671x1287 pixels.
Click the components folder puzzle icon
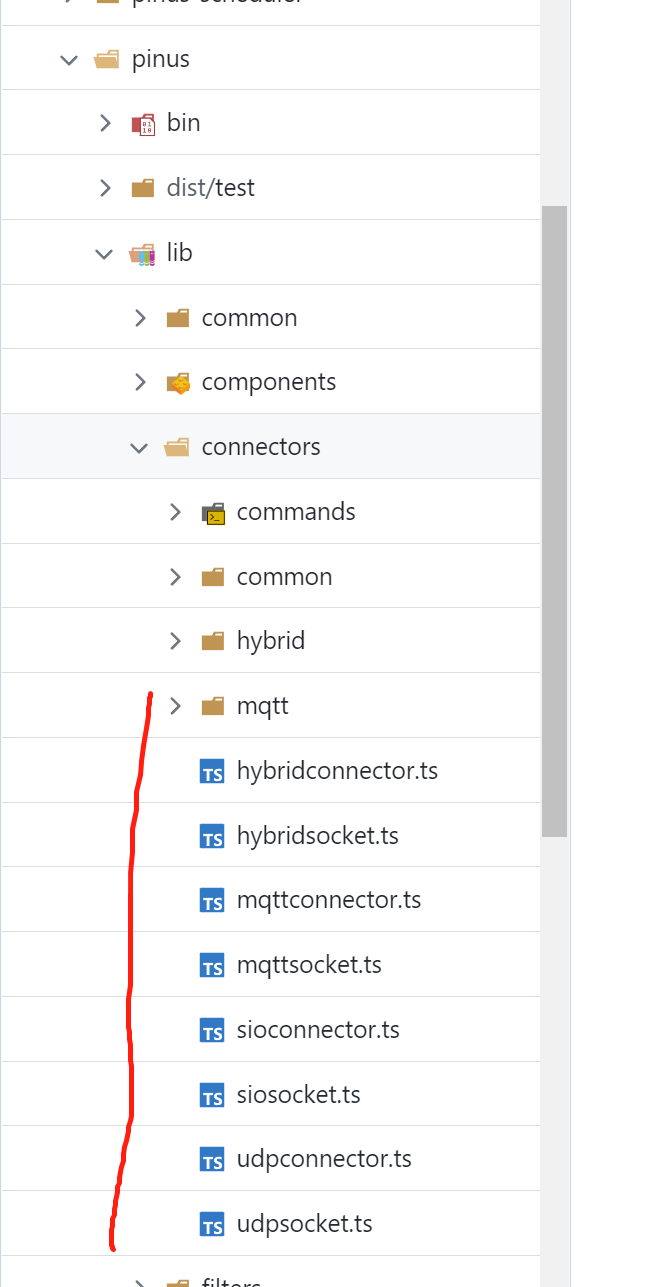pyautogui.click(x=178, y=381)
